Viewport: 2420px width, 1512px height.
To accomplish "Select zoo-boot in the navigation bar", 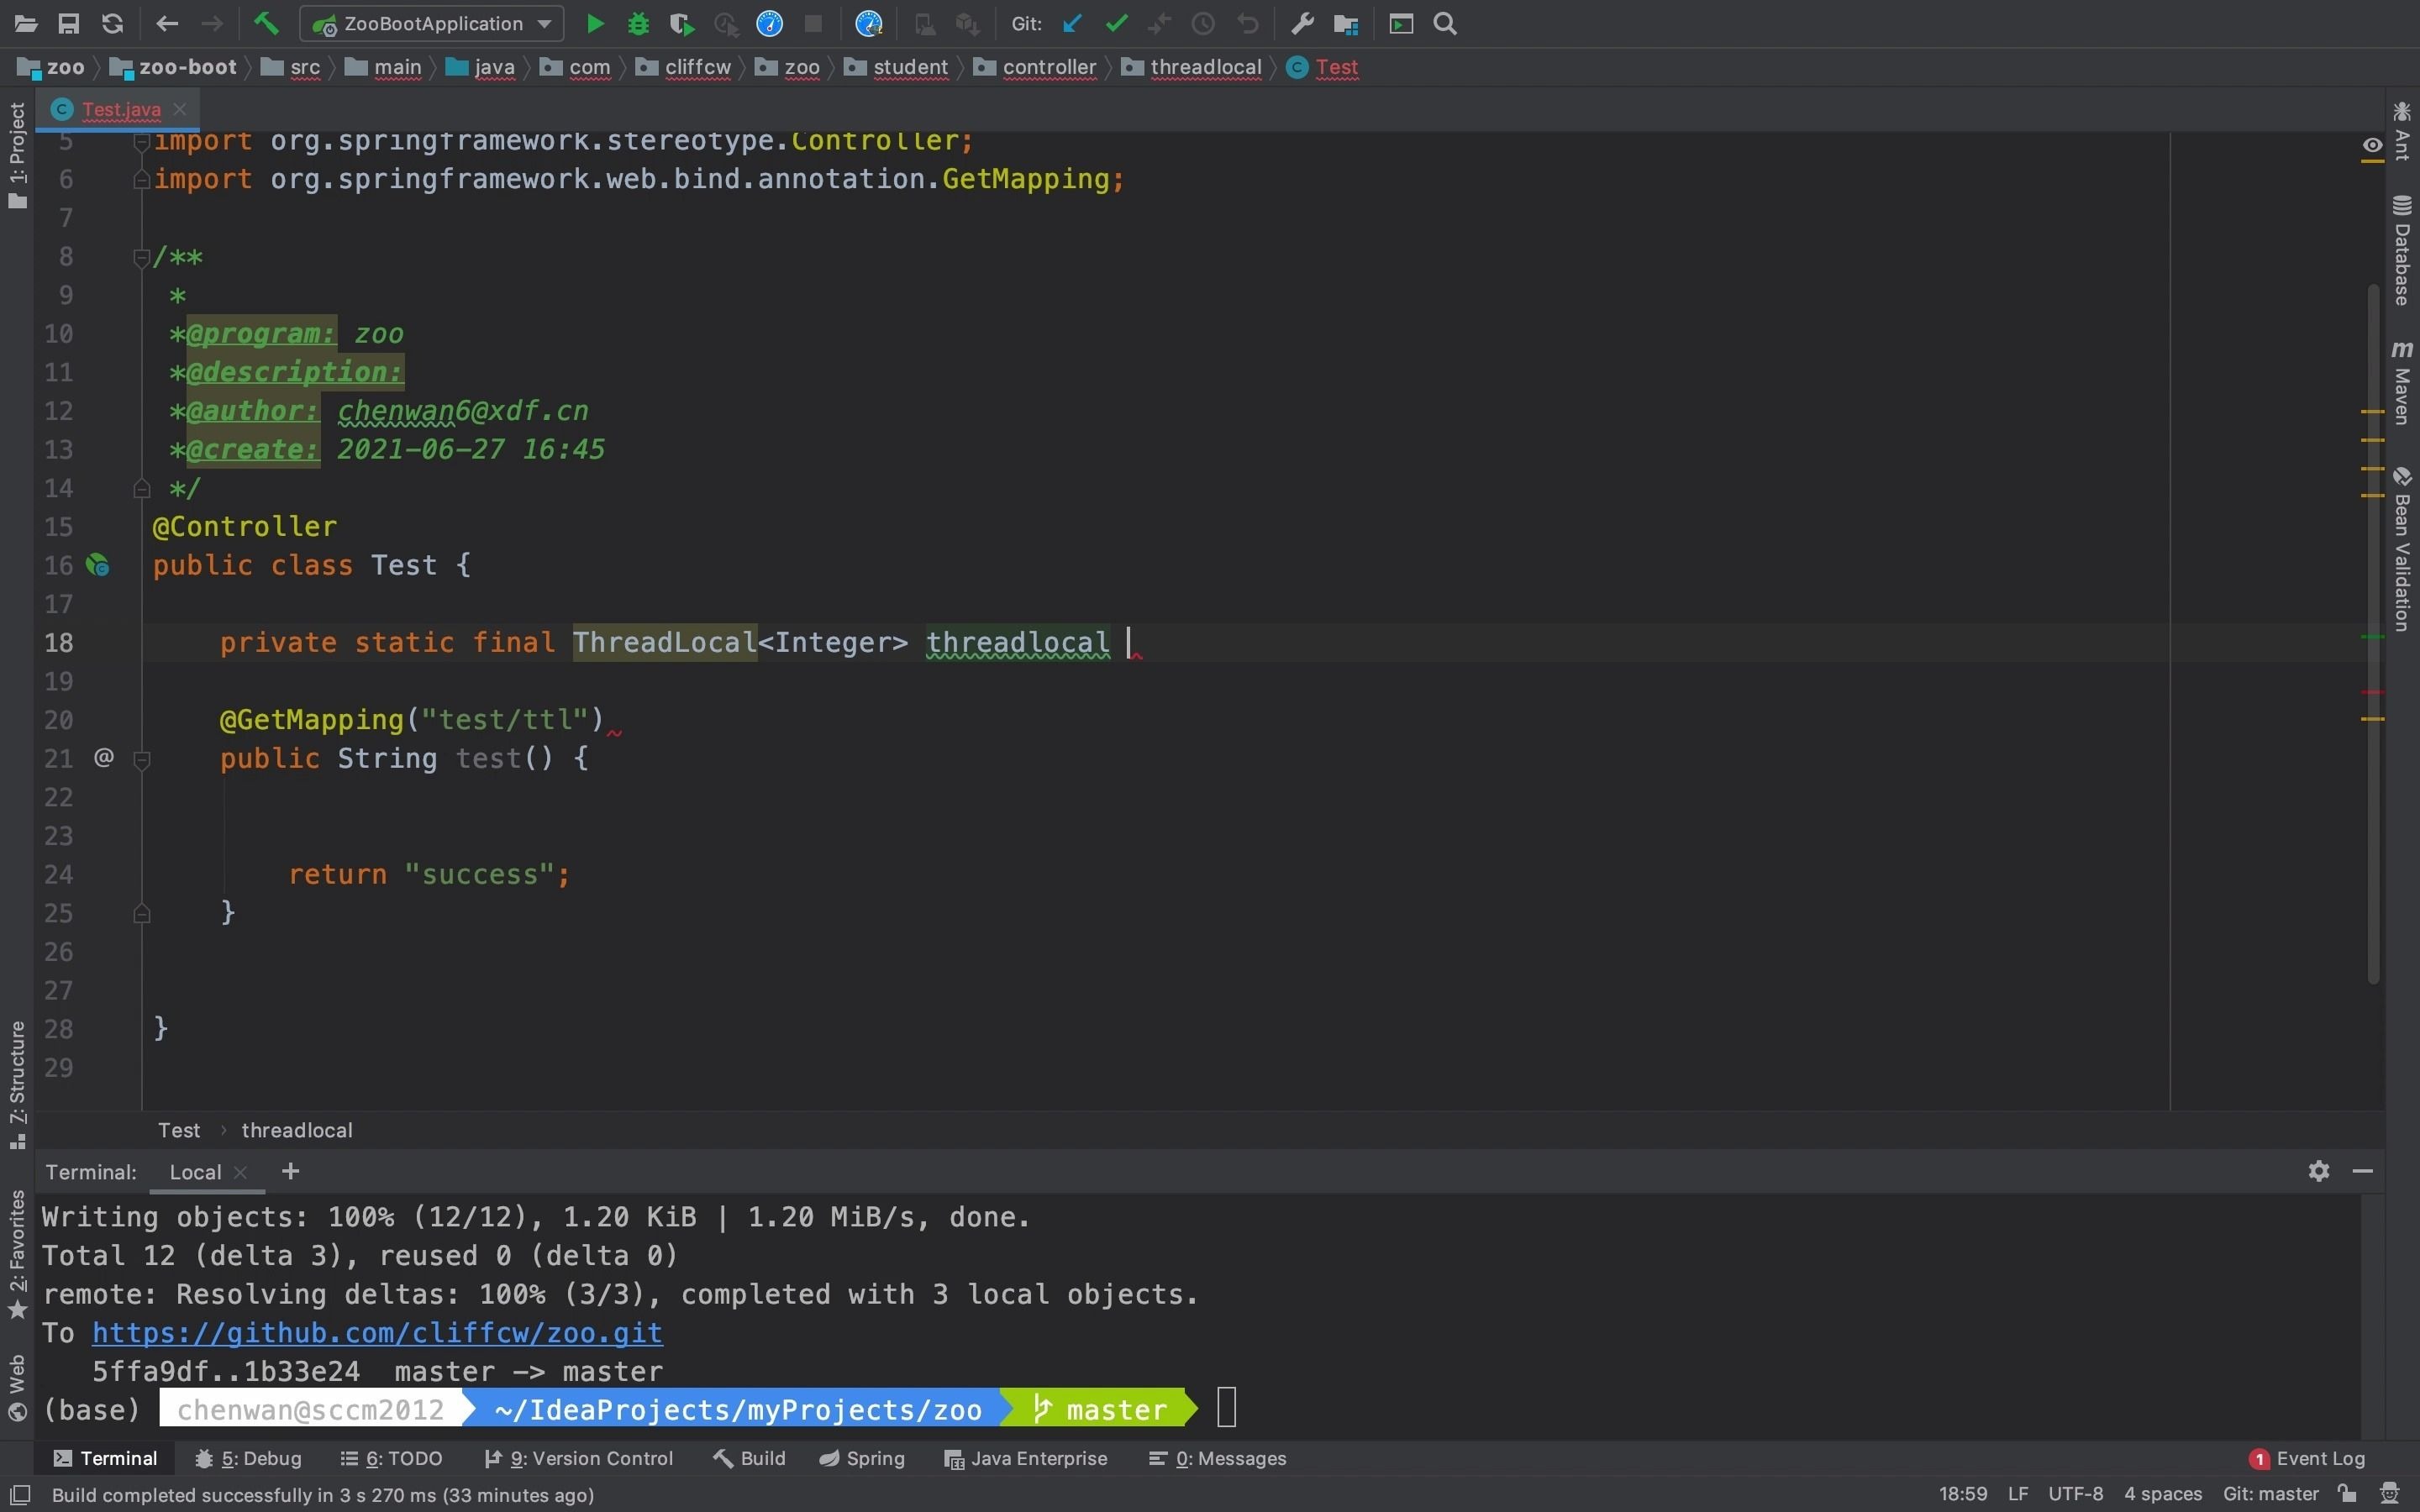I will pos(173,67).
